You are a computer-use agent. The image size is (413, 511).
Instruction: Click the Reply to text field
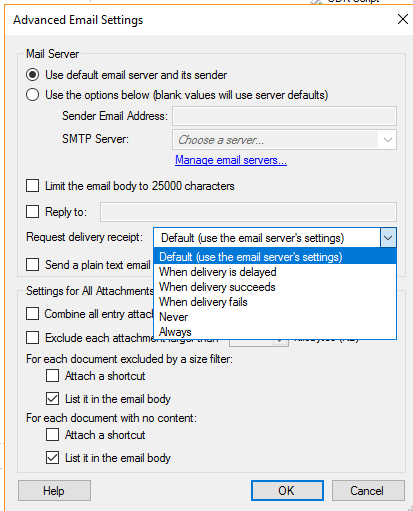248,212
